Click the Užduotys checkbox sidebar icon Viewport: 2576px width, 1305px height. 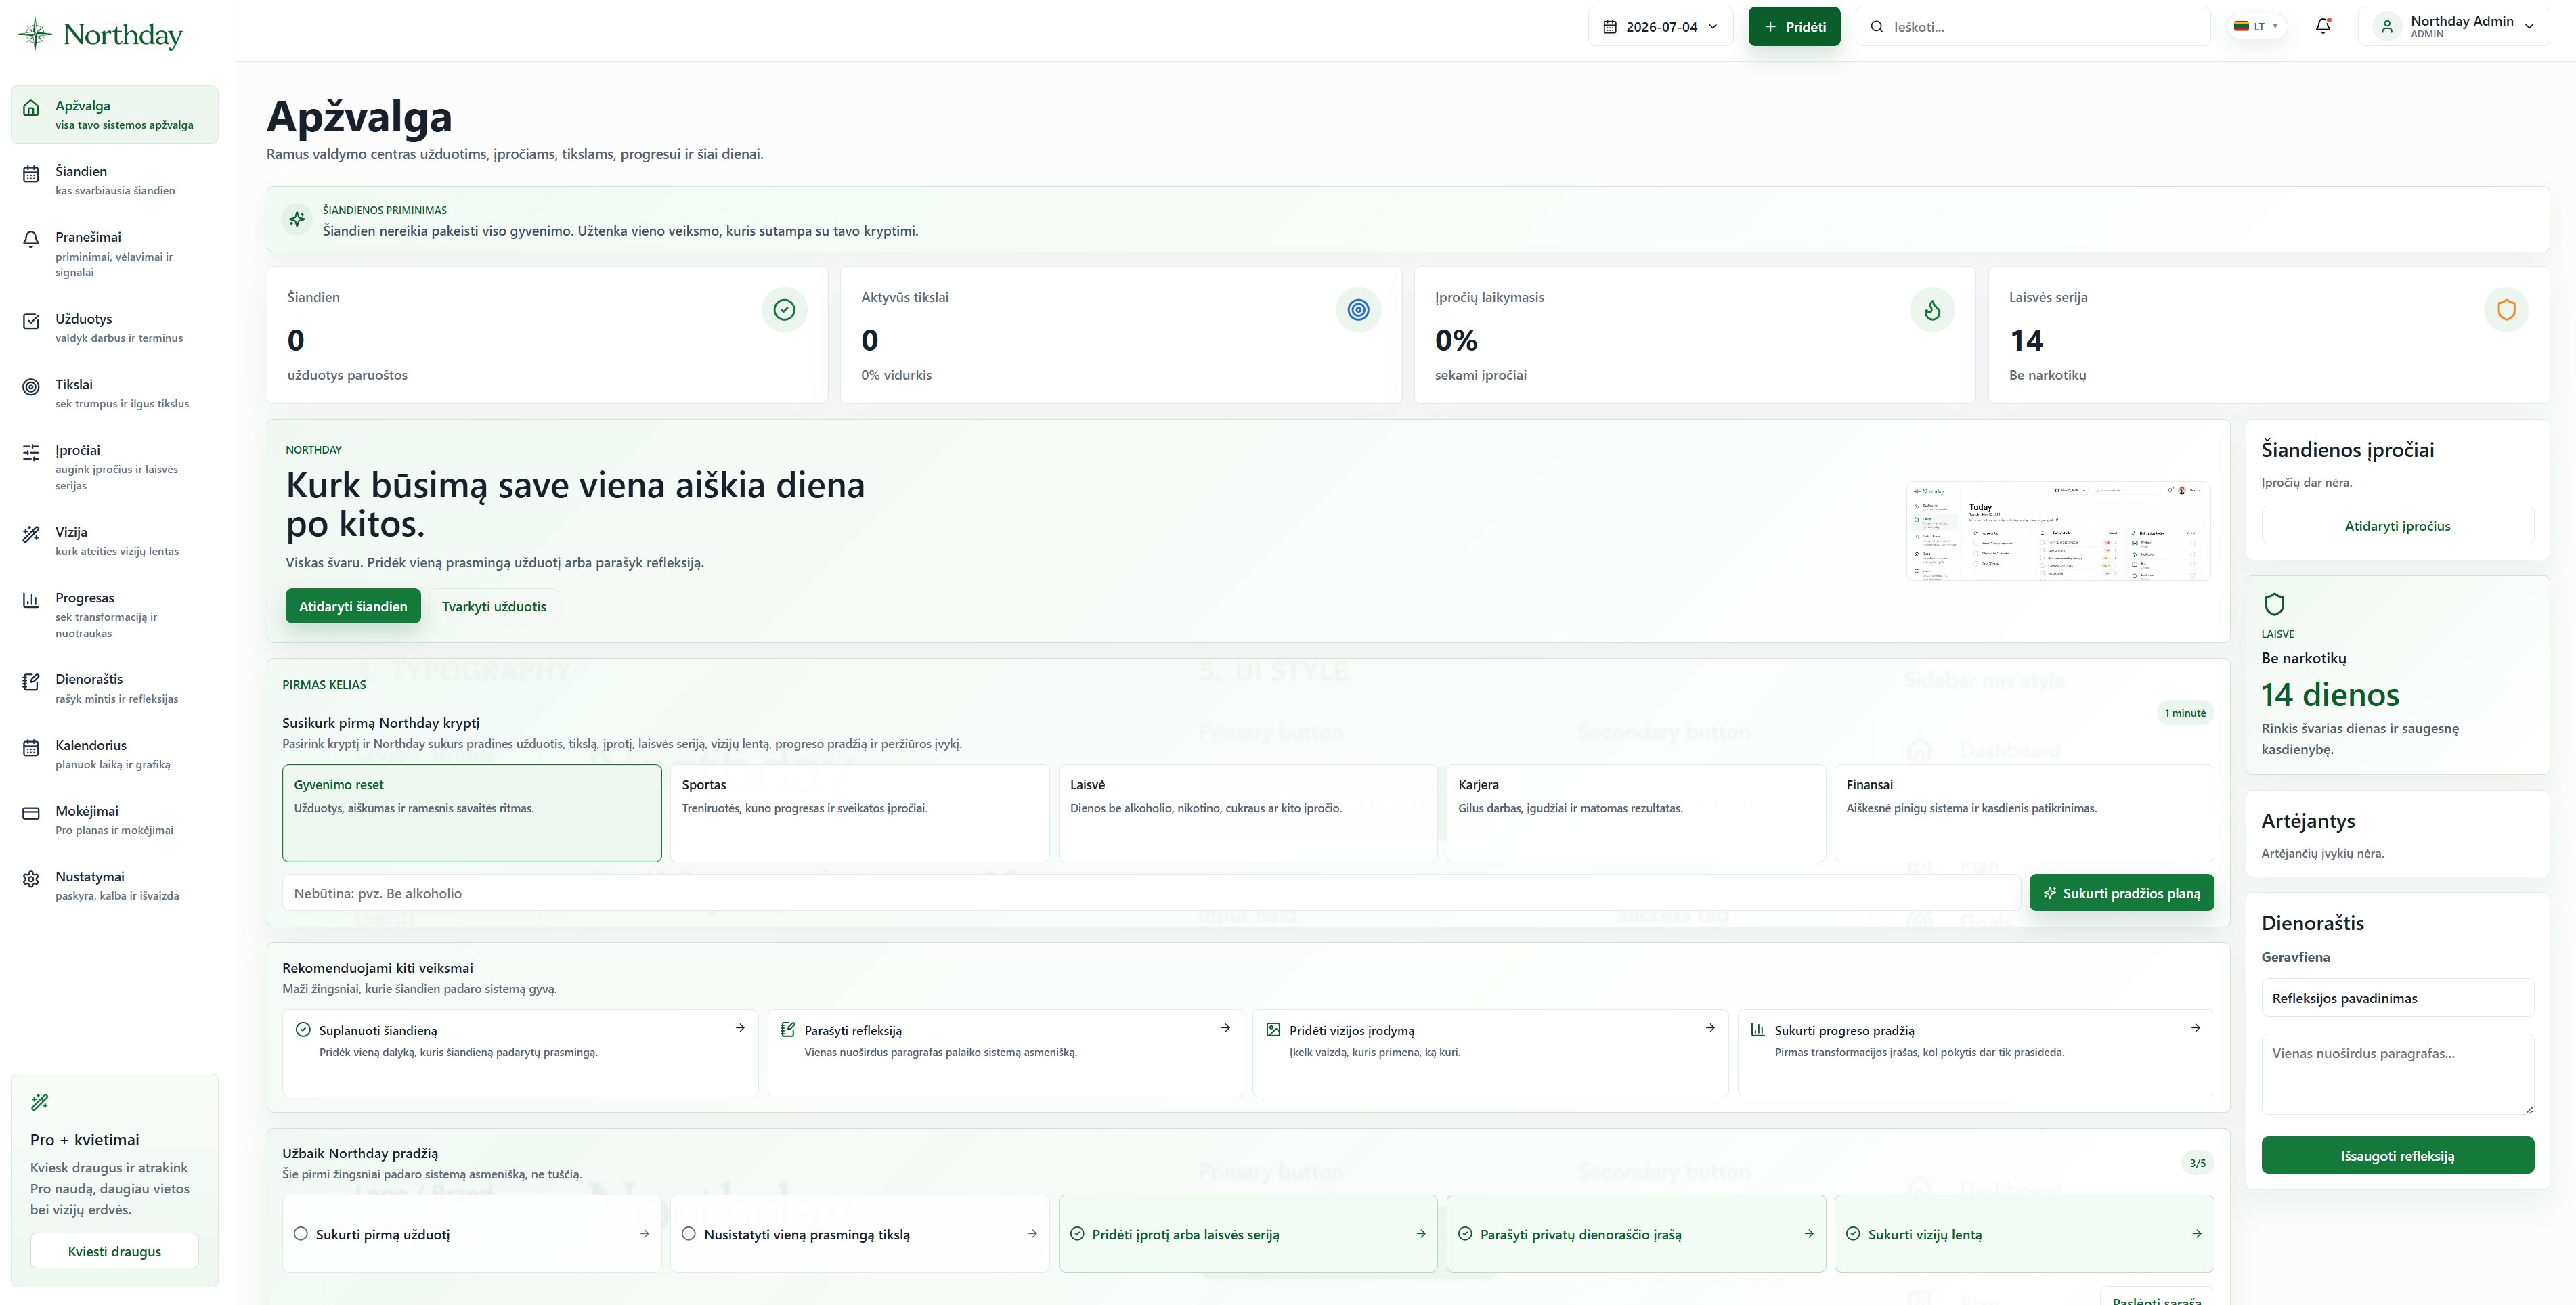[31, 321]
